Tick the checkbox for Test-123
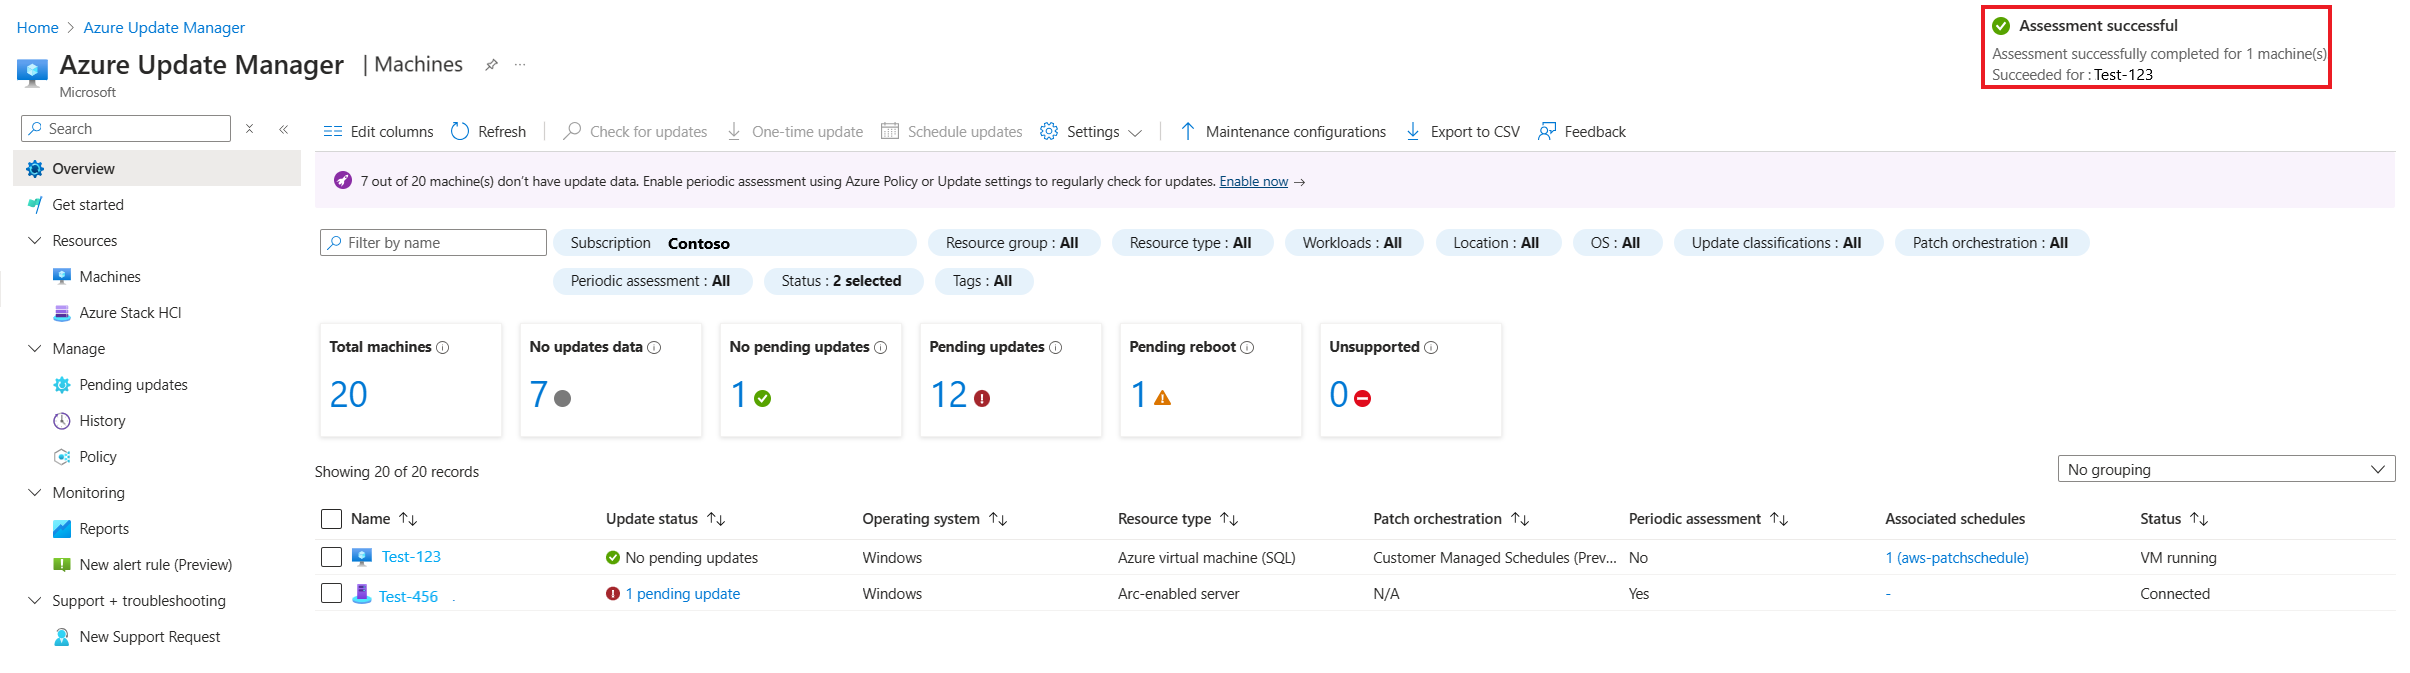Screen dimensions: 2410x673 tap(332, 557)
